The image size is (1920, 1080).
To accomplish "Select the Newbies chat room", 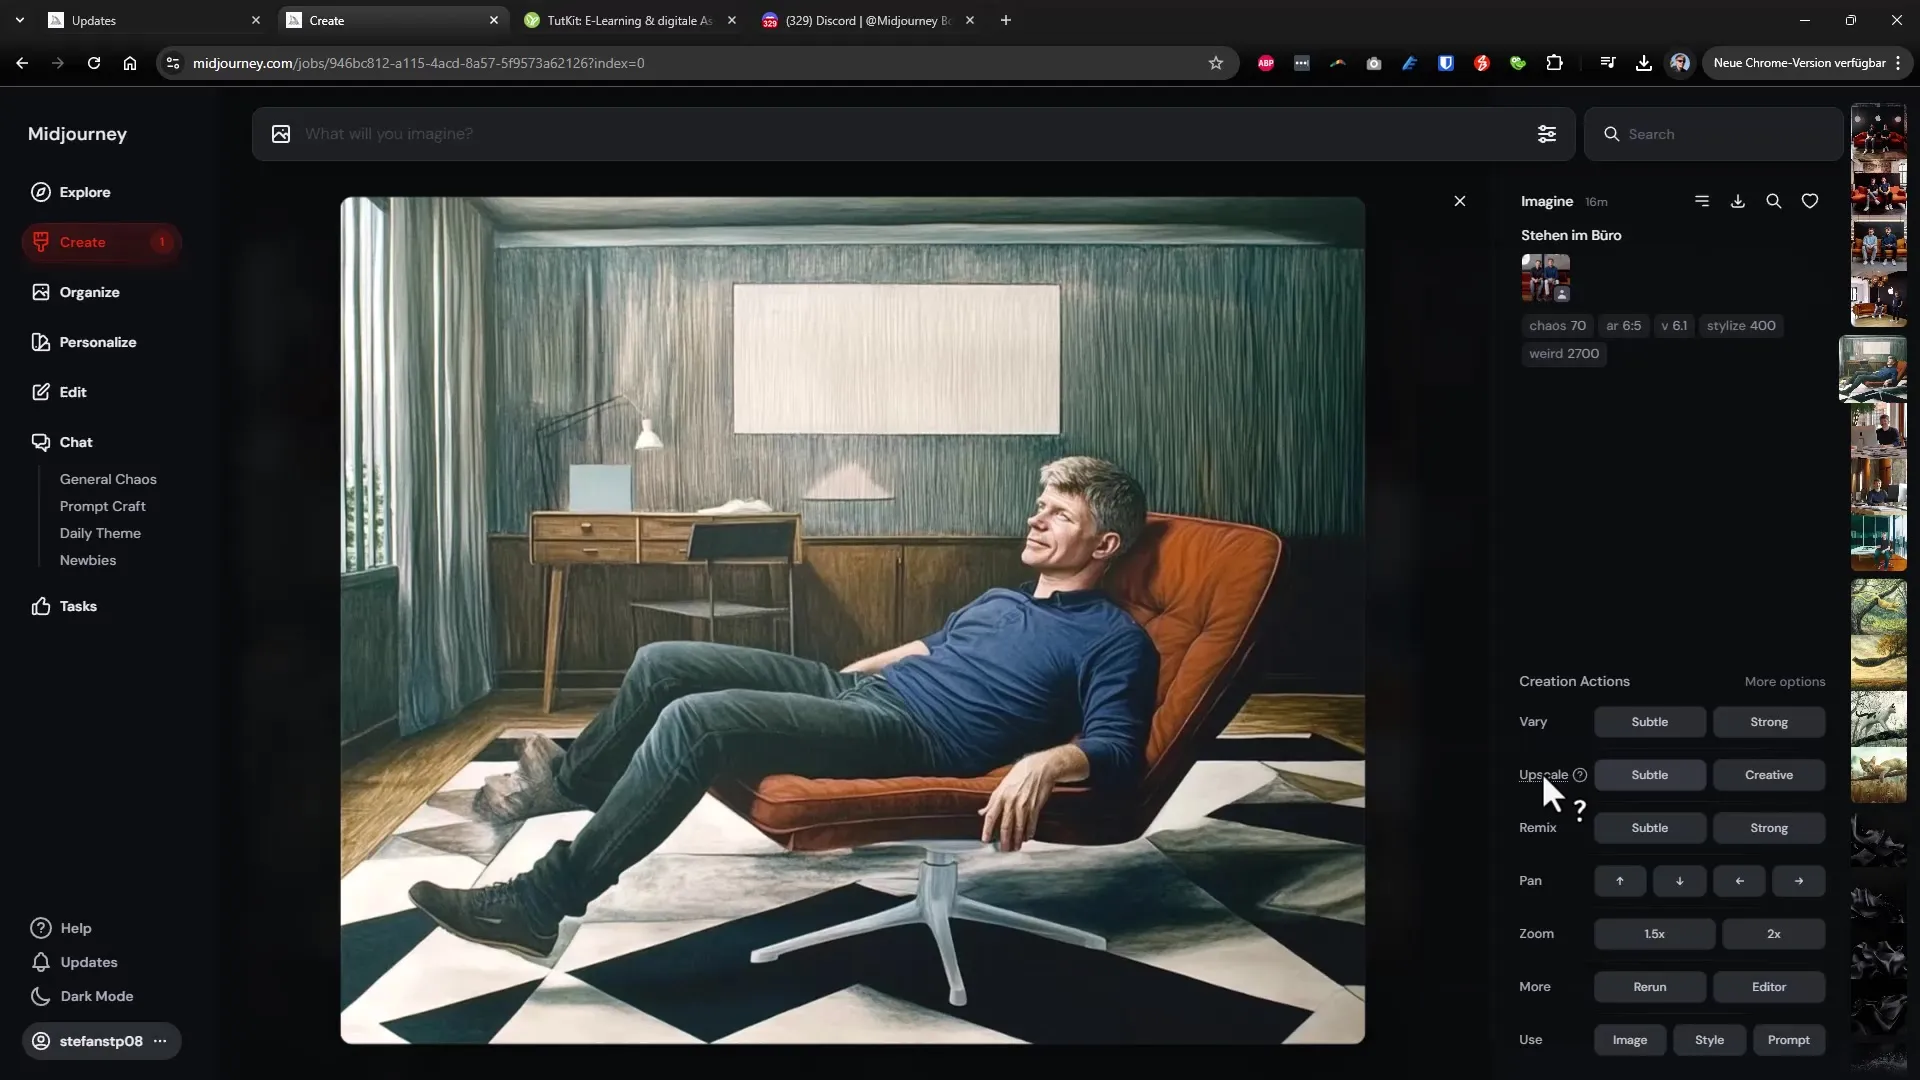I will coord(88,560).
